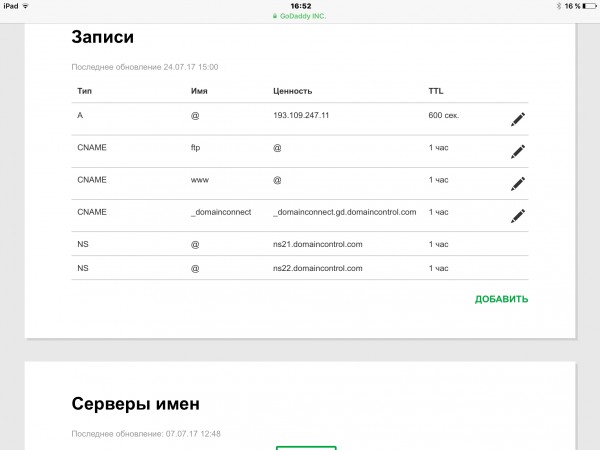Image resolution: width=600 pixels, height=450 pixels.
Task: Tap the iPad label in status bar
Action: click(11, 6)
